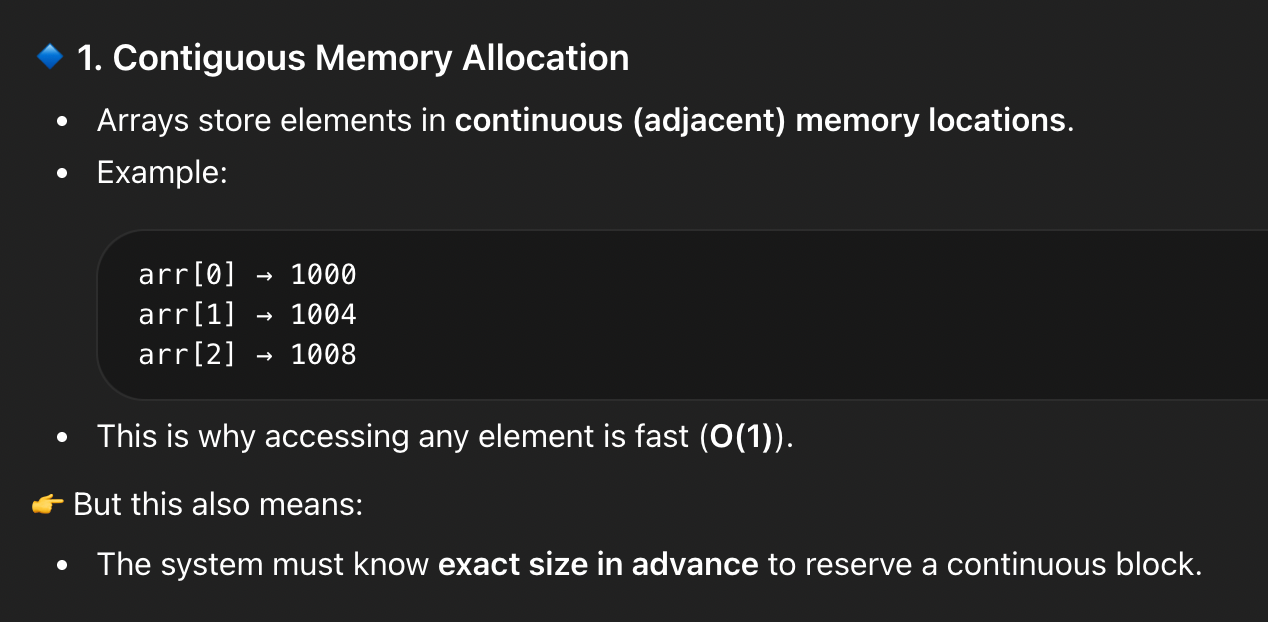The width and height of the screenshot is (1268, 622).
Task: Click the bullet before 'Example:'
Action: pyautogui.click(x=63, y=173)
